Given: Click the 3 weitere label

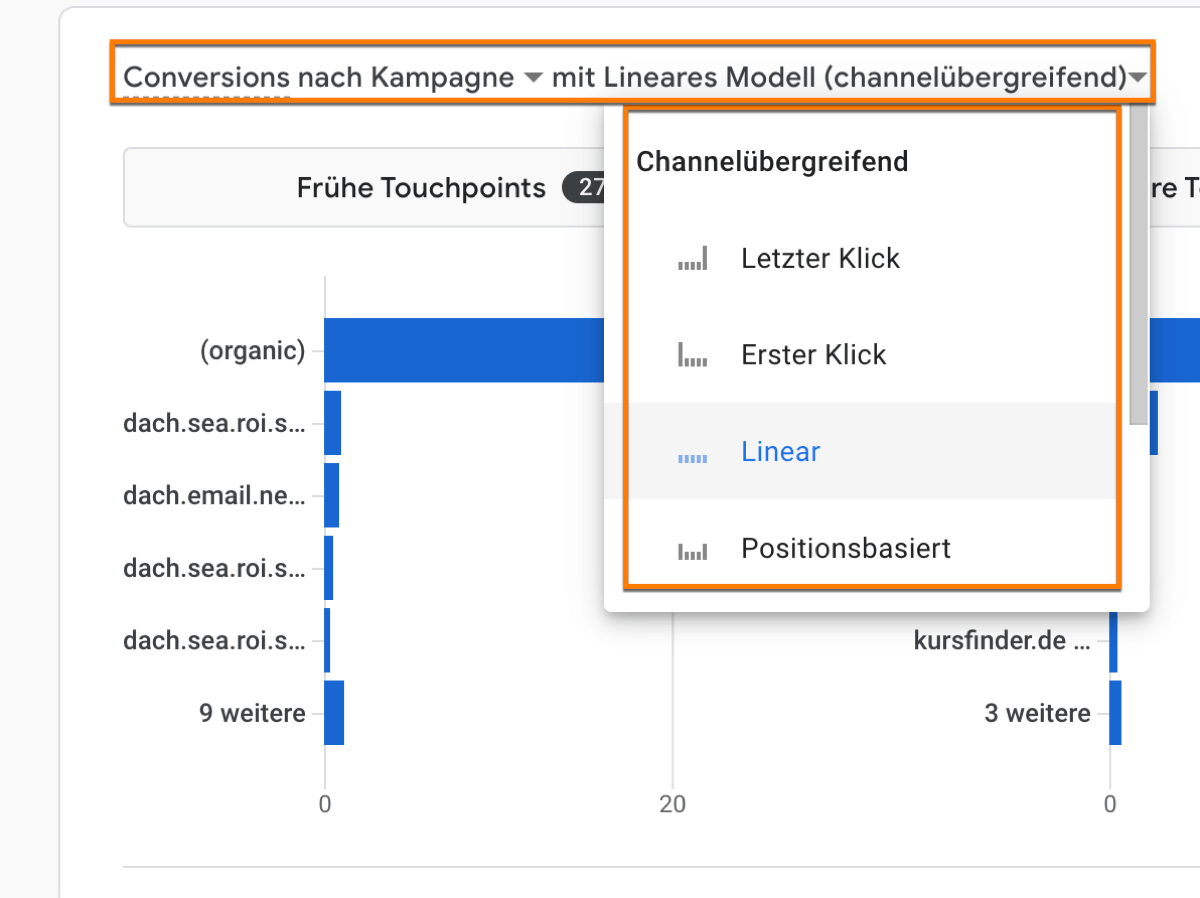Looking at the screenshot, I should pos(1036,713).
